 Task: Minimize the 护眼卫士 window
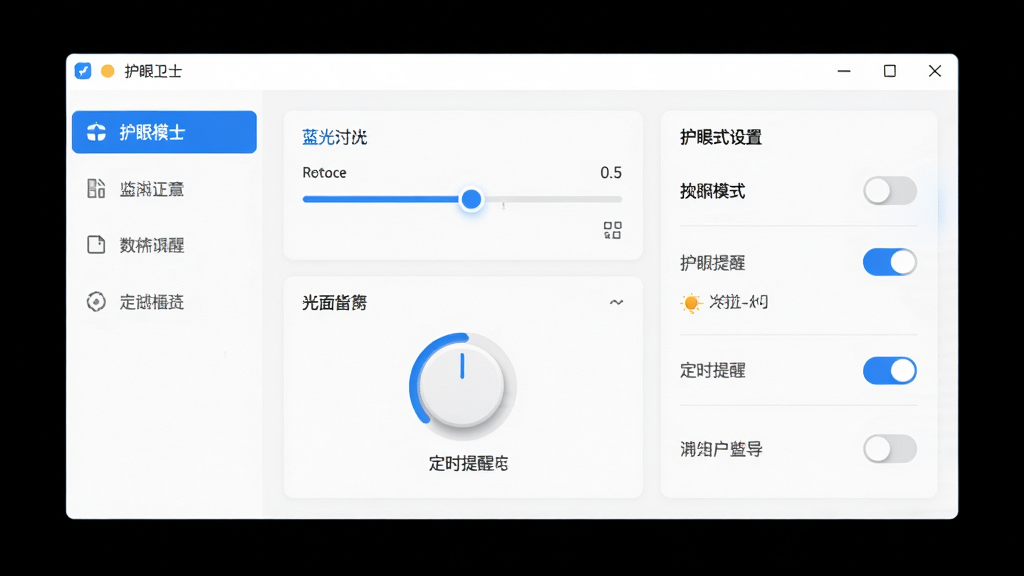(844, 71)
